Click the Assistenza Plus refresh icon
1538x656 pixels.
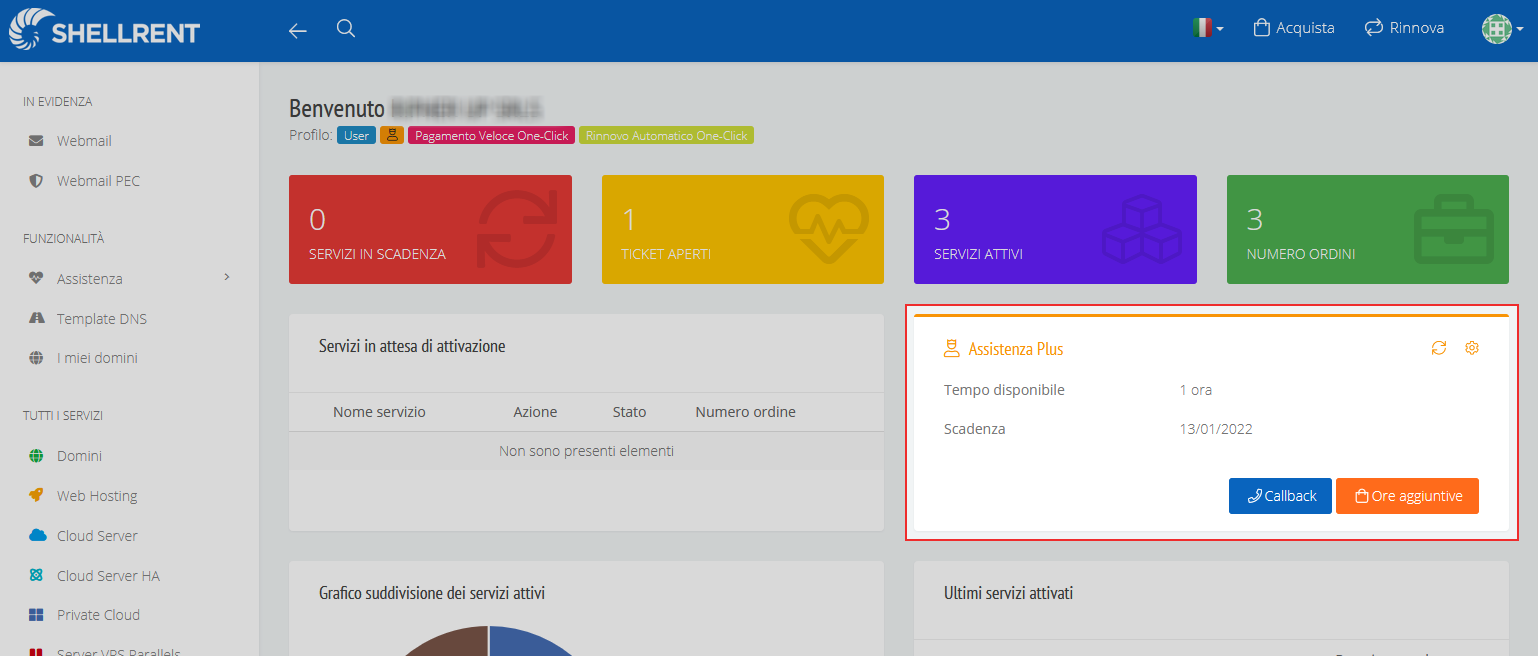click(x=1439, y=348)
